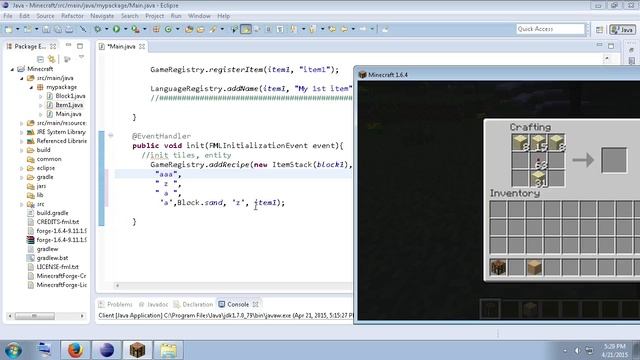Screen dimensions: 640x360
Task: Open the Source menu
Action: tap(45, 16)
